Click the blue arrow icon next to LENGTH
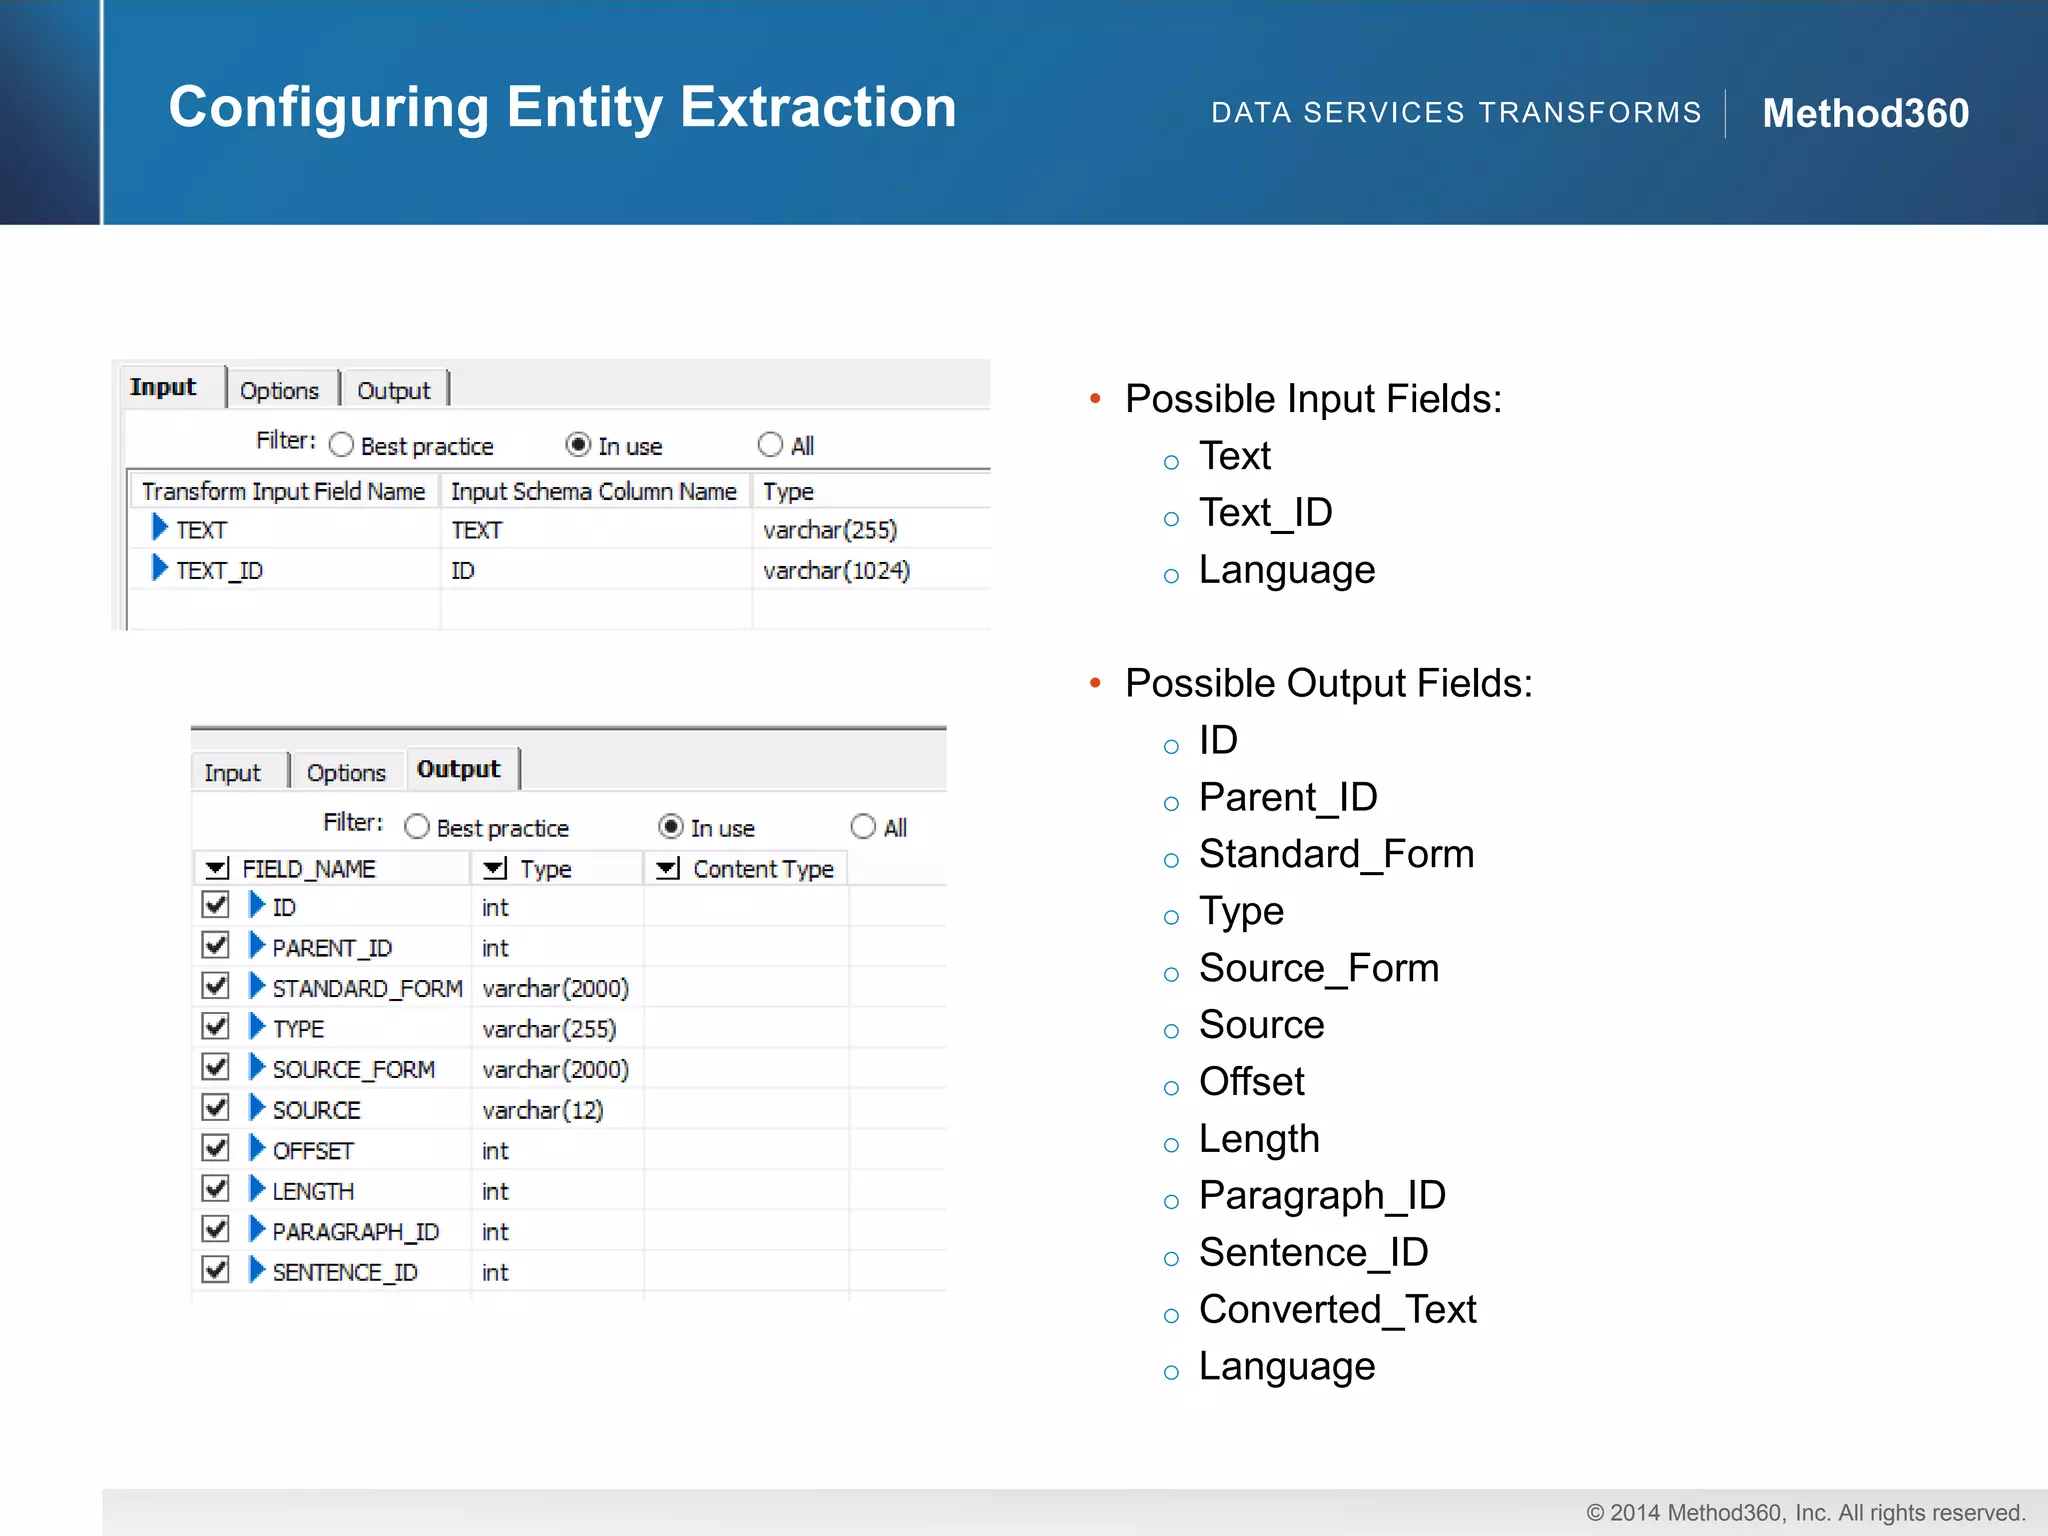Viewport: 2048px width, 1536px height. point(257,1189)
